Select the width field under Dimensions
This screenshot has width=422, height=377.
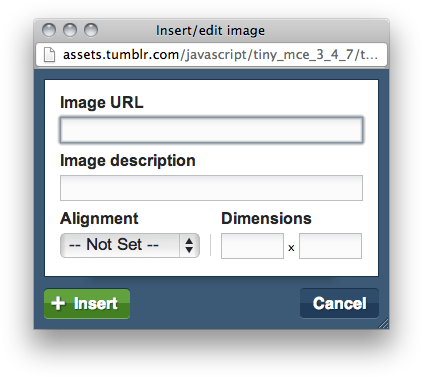tap(252, 246)
